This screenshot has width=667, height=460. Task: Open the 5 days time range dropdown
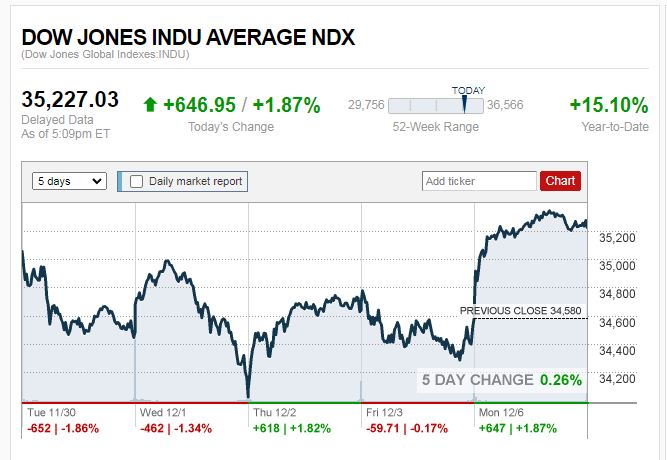pos(69,181)
